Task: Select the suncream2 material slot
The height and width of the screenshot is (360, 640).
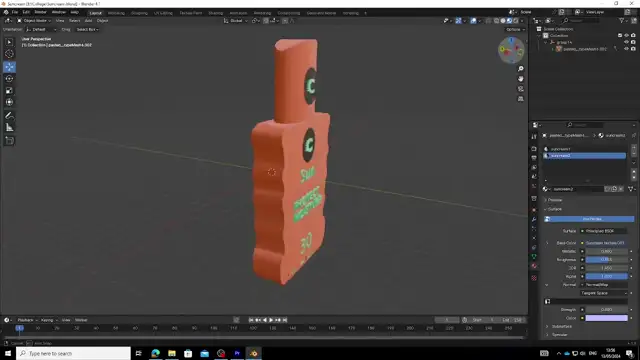Action: [x=584, y=156]
